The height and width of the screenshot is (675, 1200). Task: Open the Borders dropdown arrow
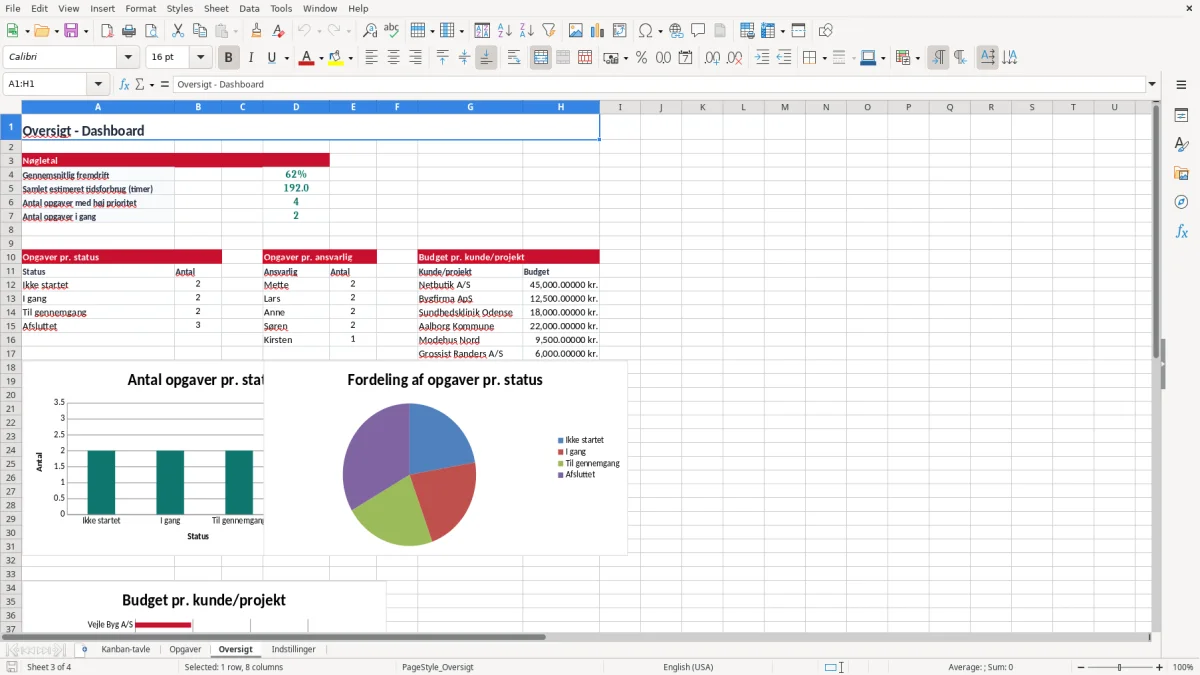click(x=823, y=58)
